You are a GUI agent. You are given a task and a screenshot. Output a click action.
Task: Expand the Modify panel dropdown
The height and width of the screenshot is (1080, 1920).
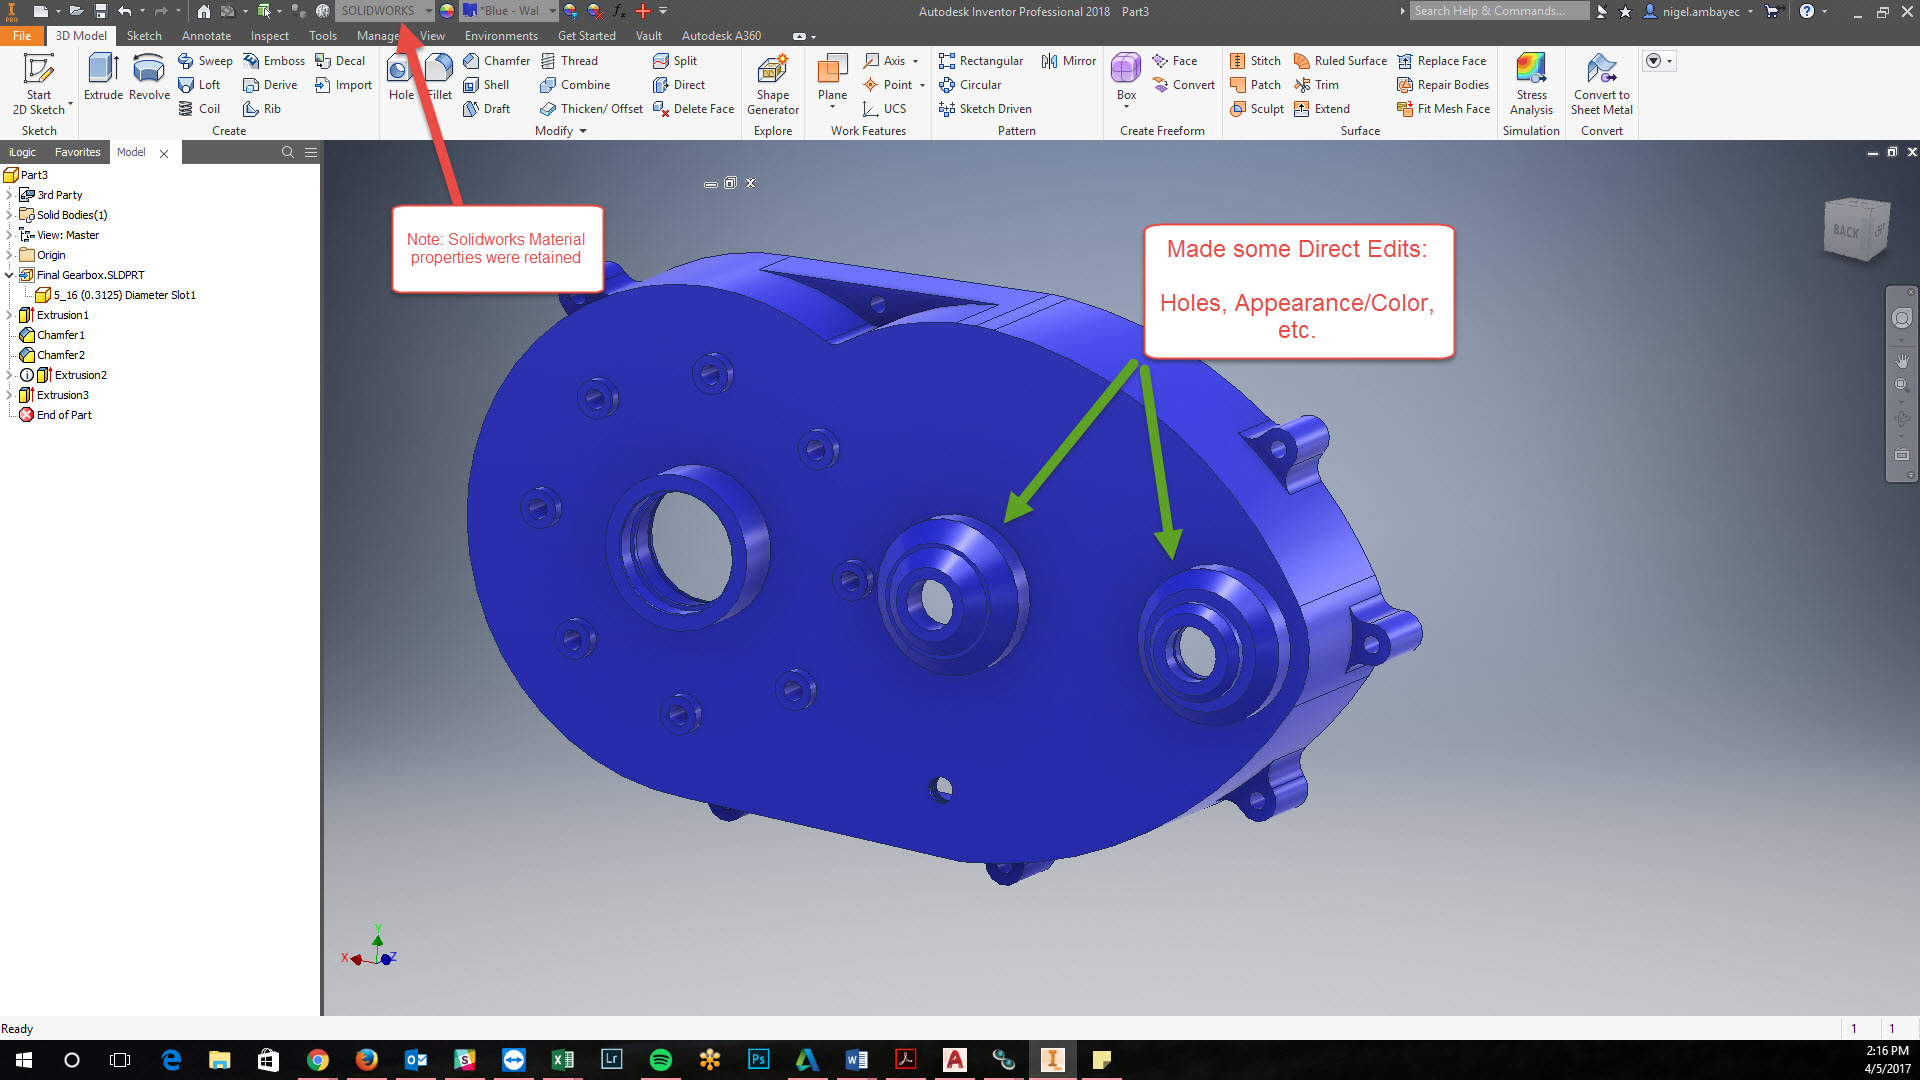582,131
